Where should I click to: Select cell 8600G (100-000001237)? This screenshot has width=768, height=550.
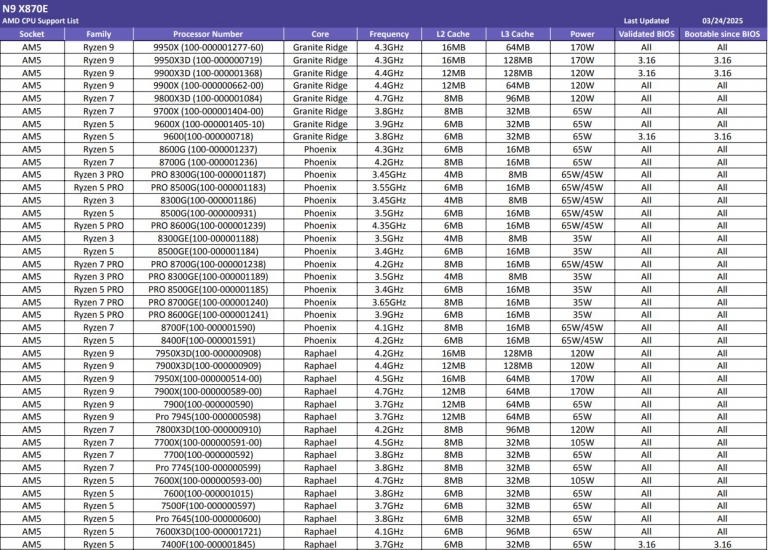pyautogui.click(x=208, y=149)
